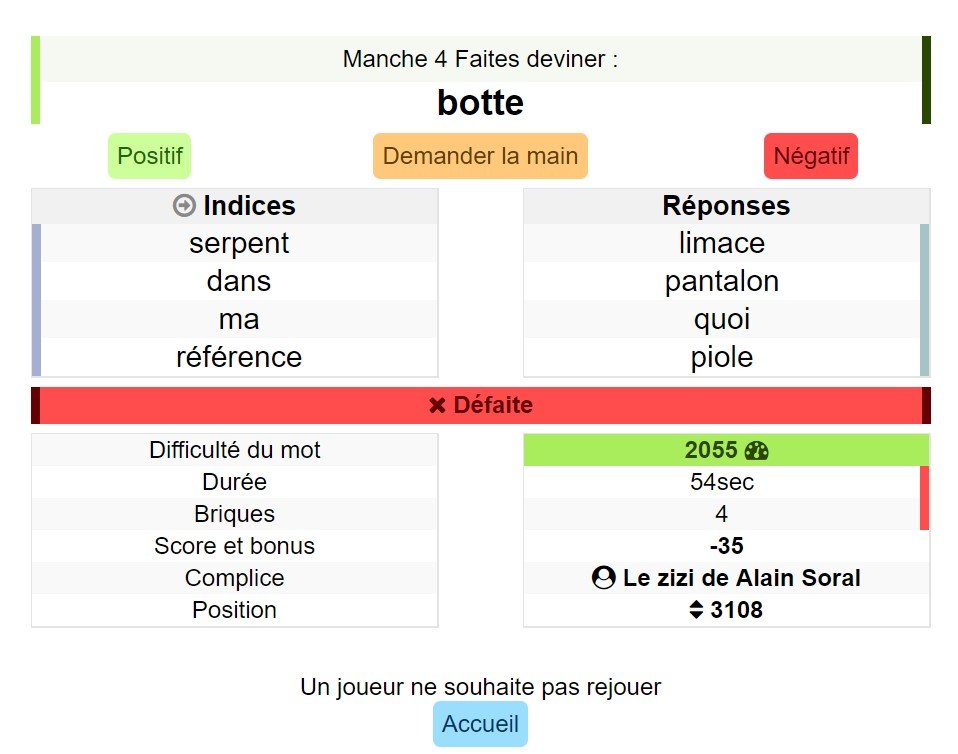Click the orange Demander la main button

480,156
